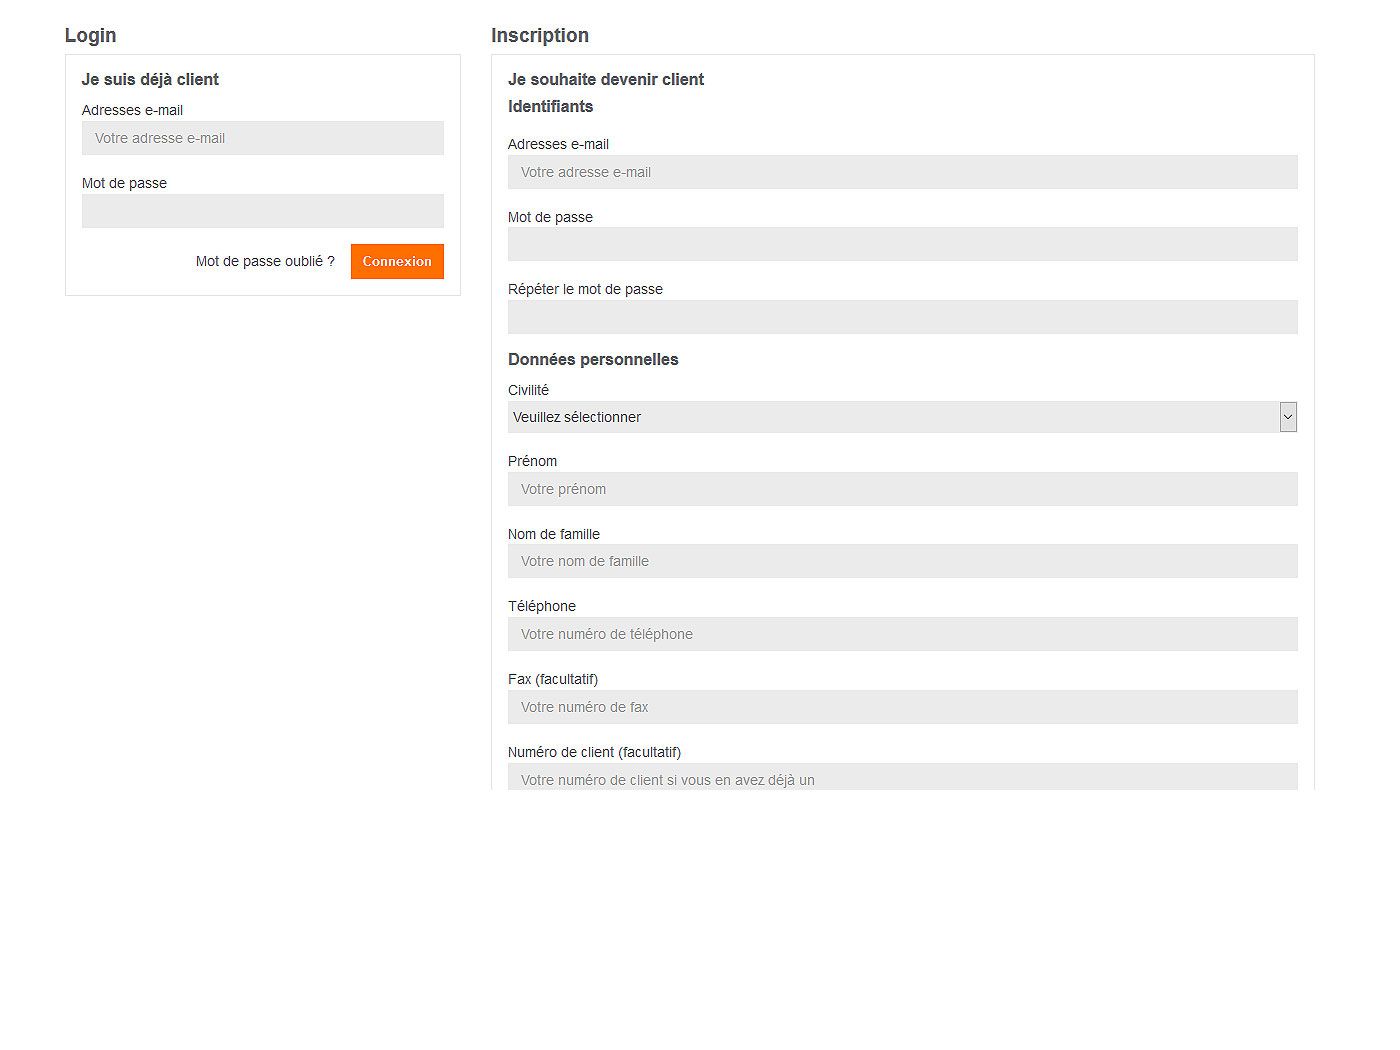Expand the Civilité 'Veuillez sélectionner' dropdown

(902, 417)
